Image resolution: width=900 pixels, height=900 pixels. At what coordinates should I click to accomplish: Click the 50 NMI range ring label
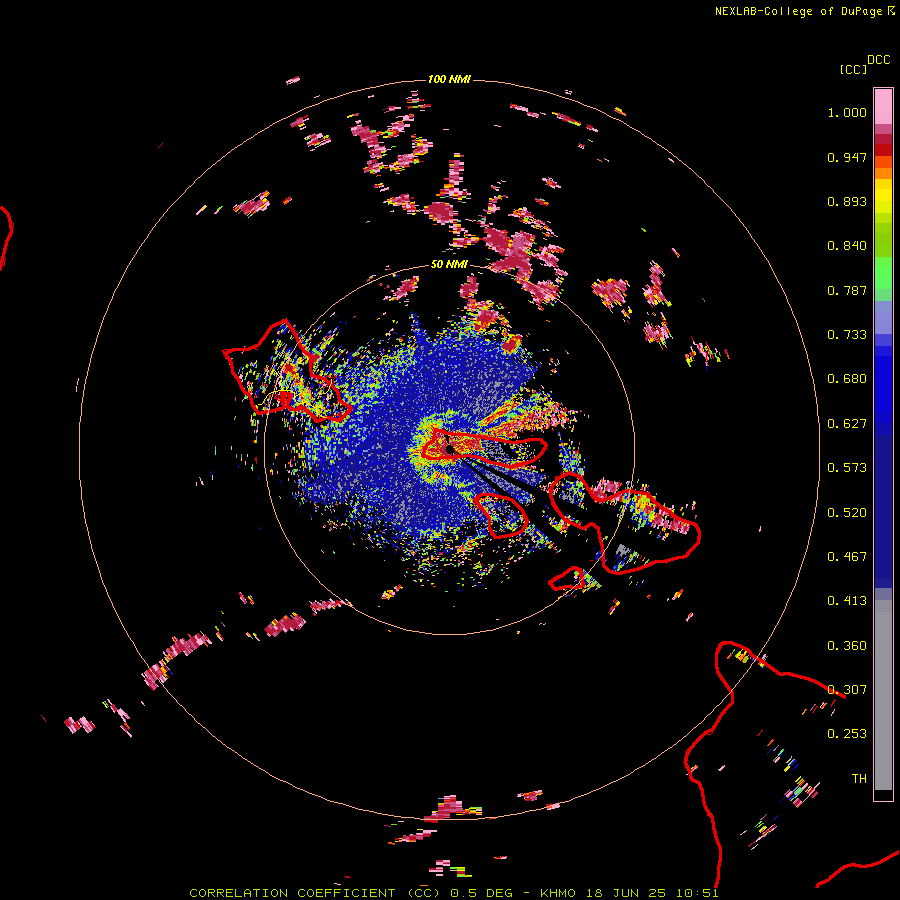pos(449,264)
